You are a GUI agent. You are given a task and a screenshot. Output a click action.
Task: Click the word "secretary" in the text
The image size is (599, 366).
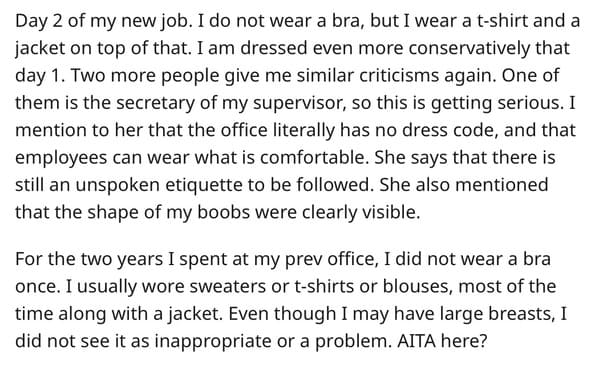(x=155, y=103)
